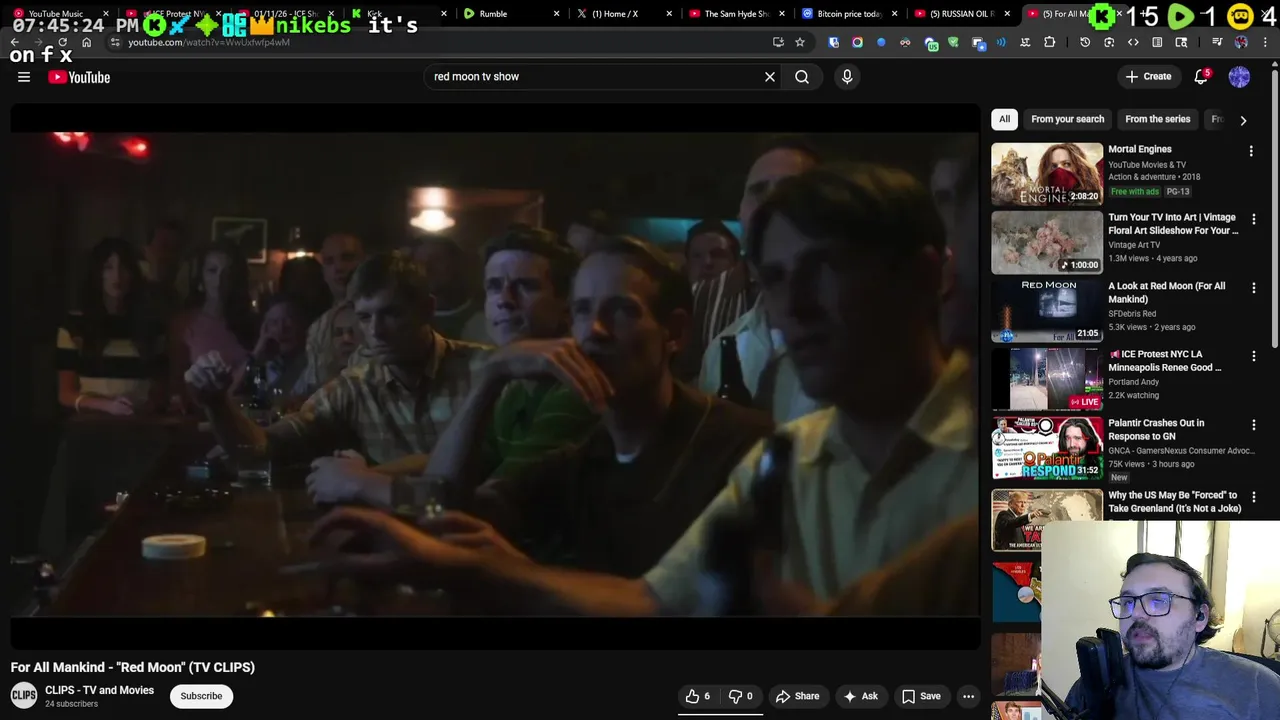This screenshot has height=720, width=1280.
Task: Click the address bar URL youtube.com
Action: [x=209, y=42]
